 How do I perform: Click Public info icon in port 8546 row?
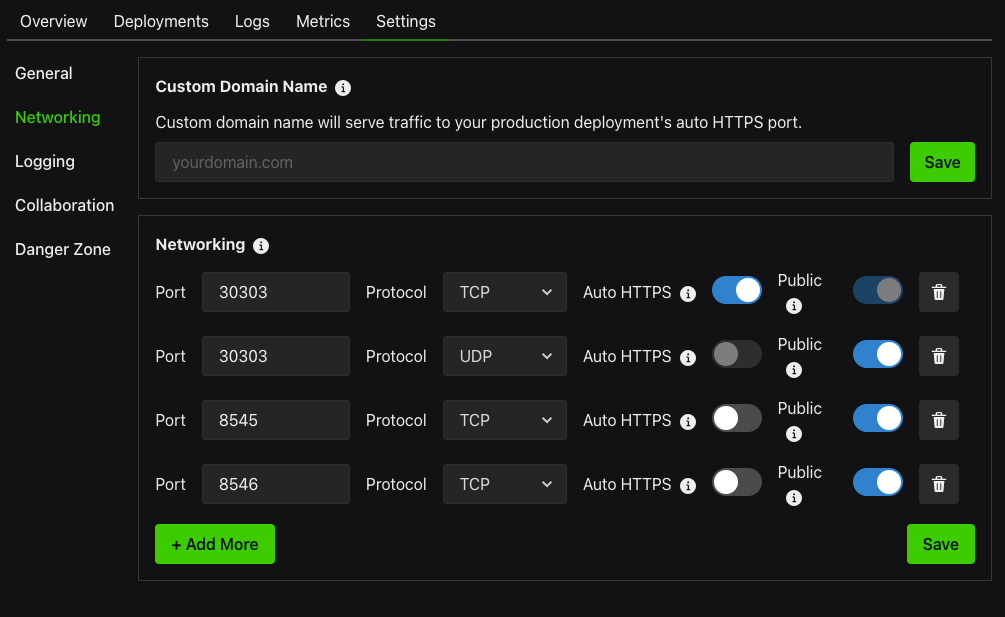(x=794, y=498)
